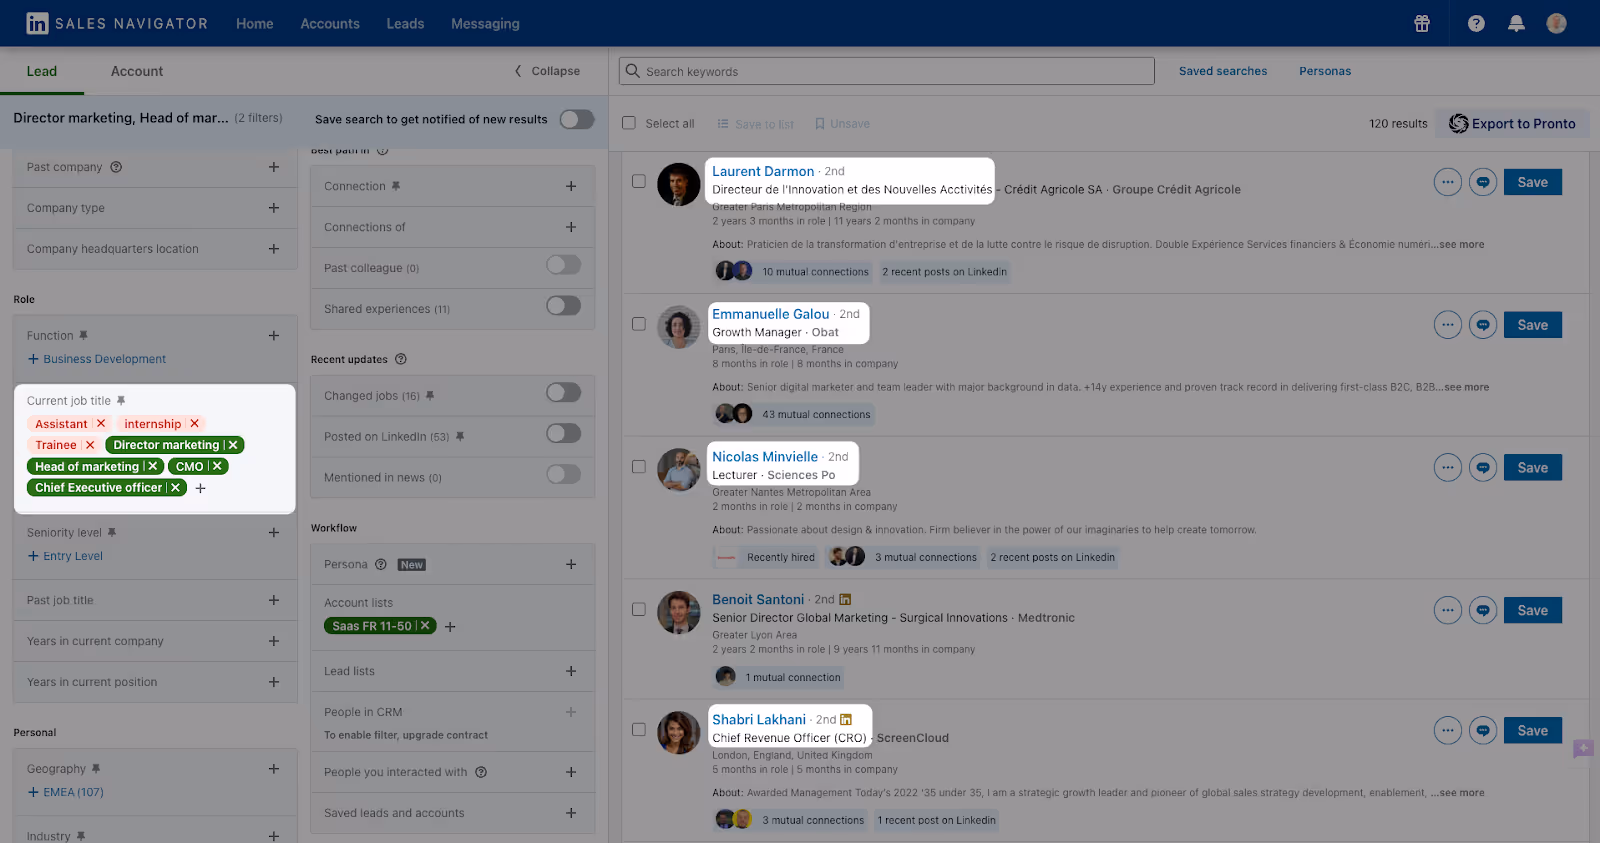Toggle the Posted on LinkedIn filter
This screenshot has width=1600, height=843.
coord(563,433)
